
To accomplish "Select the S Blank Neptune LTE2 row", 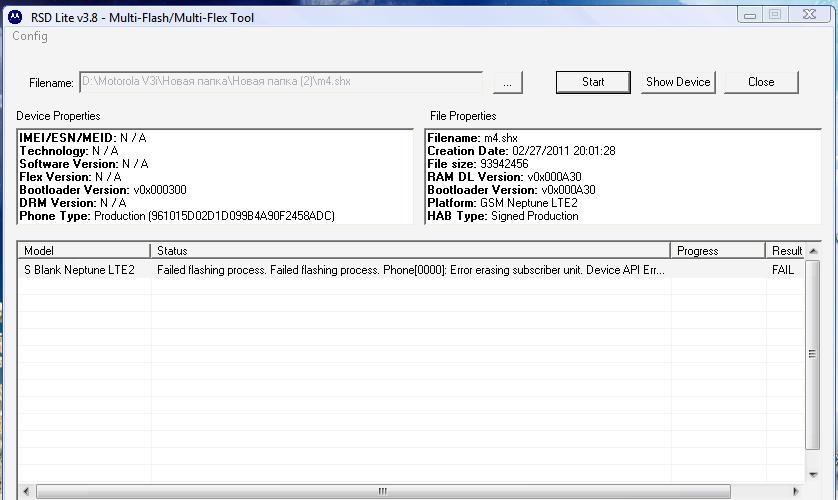I will pos(411,270).
